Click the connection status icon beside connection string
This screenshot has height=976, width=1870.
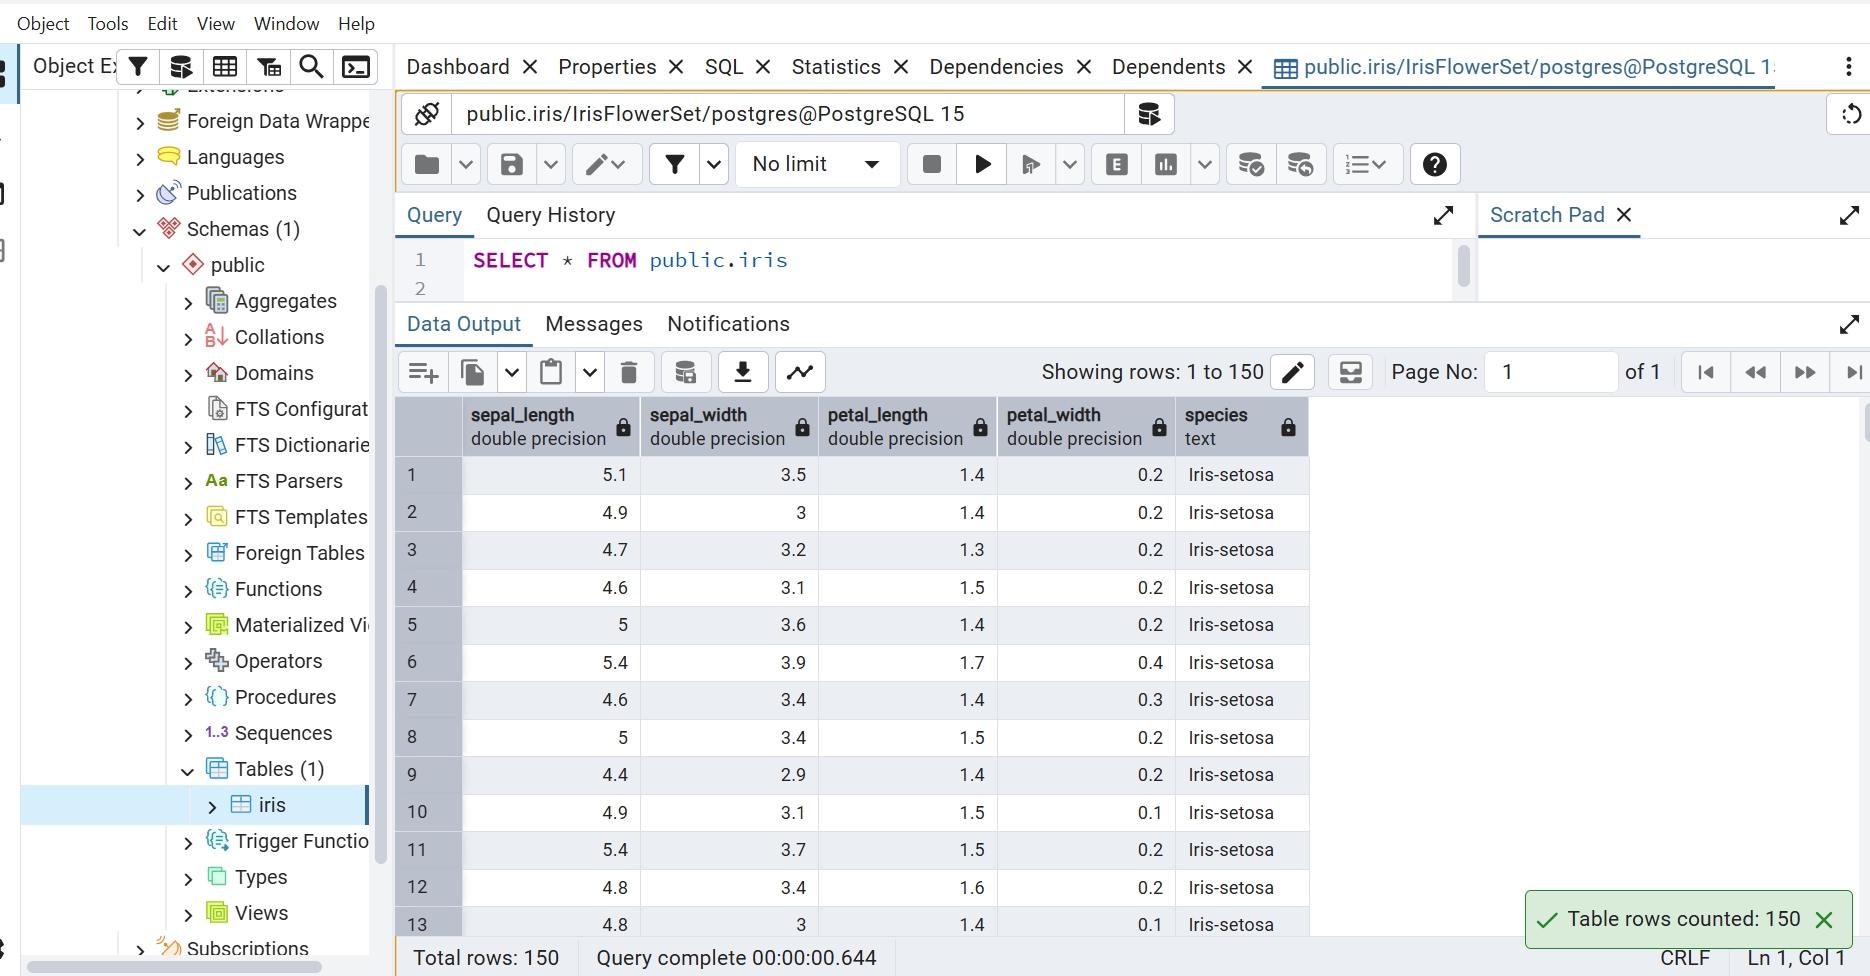tap(427, 114)
